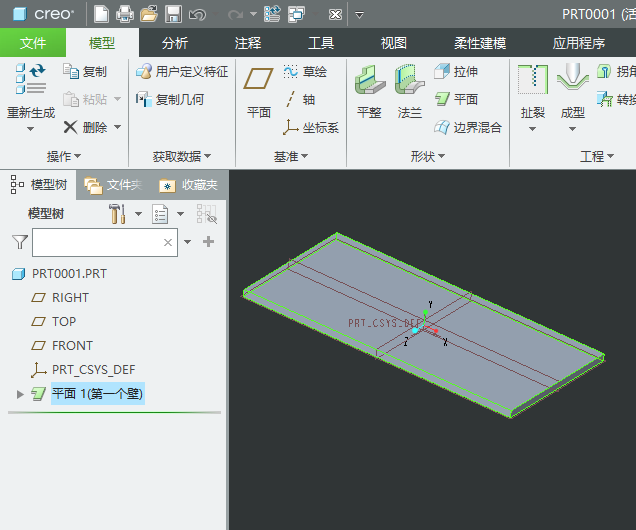636x530 pixels.
Task: Expand 平面 1(第一个壁) tree node
Action: [19, 394]
